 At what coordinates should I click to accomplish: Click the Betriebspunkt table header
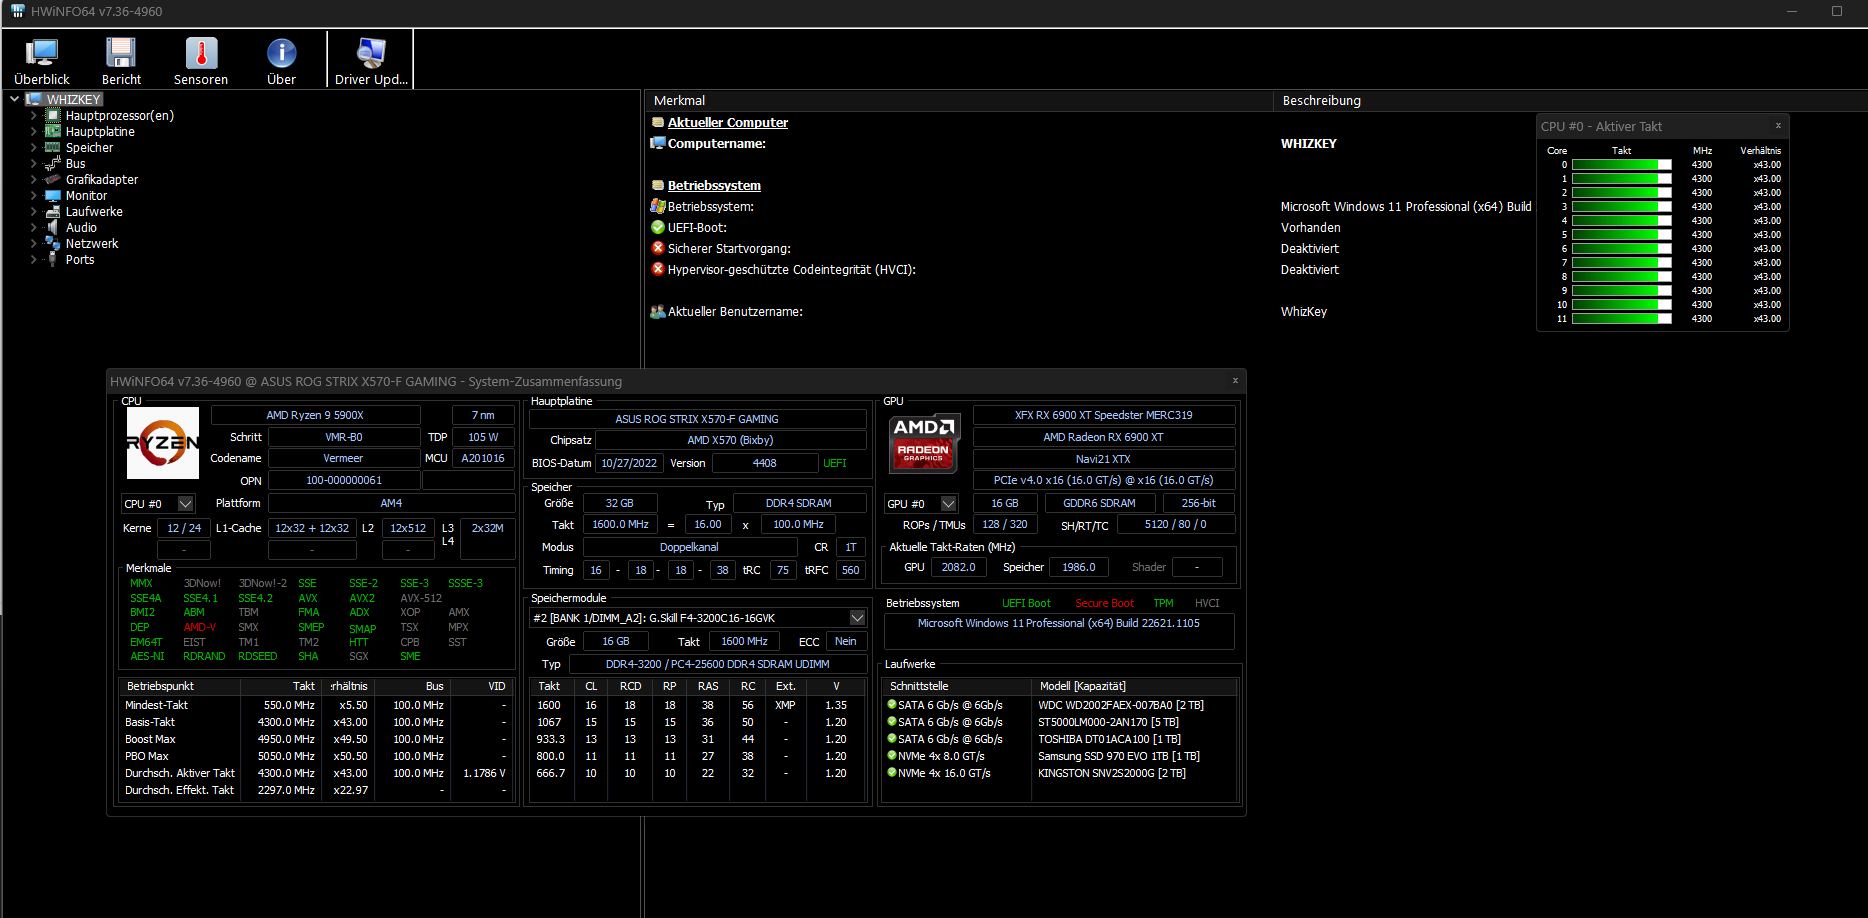[x=180, y=686]
